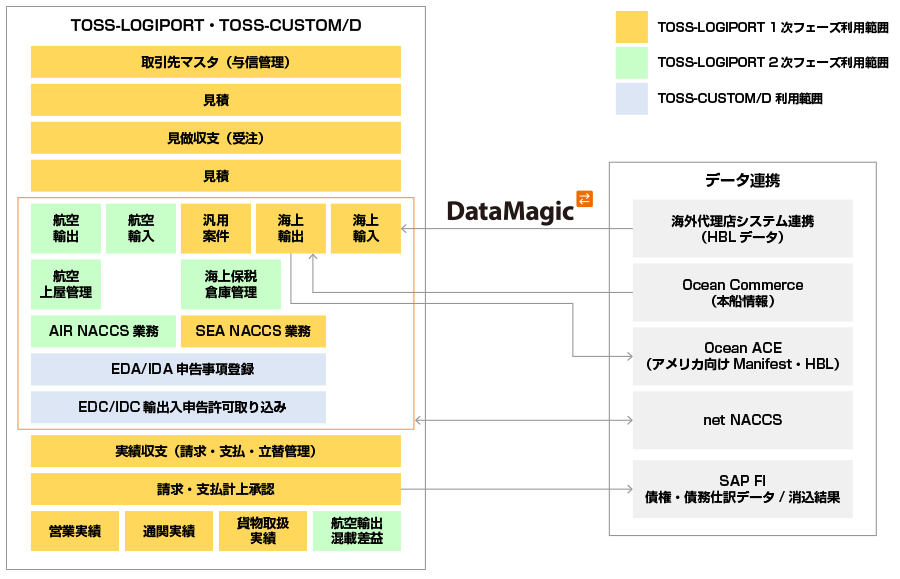This screenshot has width=900, height=579.
Task: Open the 汎用案件 module
Action: (216, 227)
